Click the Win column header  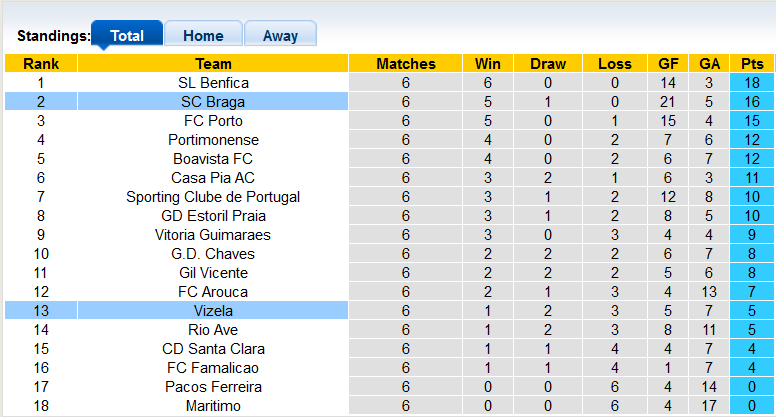pos(488,64)
